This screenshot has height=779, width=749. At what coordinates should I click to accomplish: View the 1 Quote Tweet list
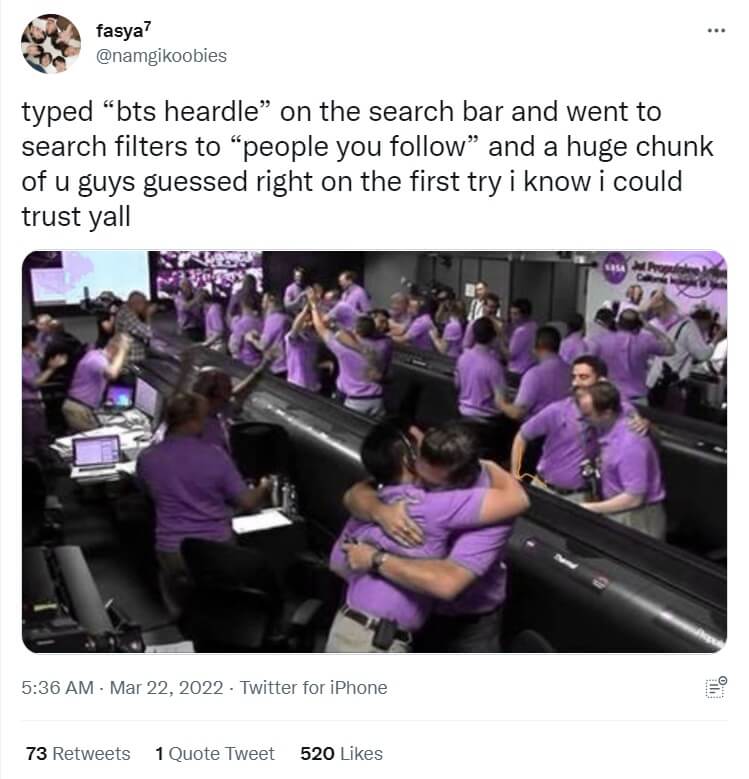tap(215, 753)
